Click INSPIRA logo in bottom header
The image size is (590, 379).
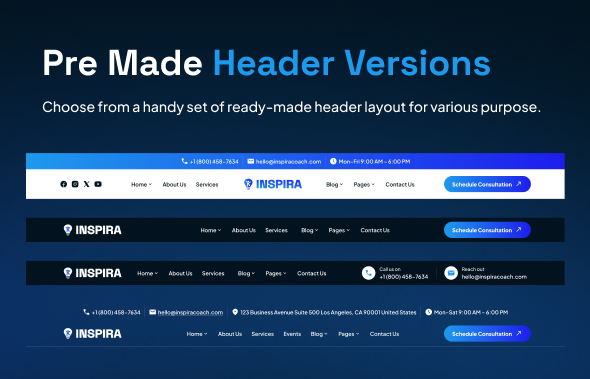(93, 333)
